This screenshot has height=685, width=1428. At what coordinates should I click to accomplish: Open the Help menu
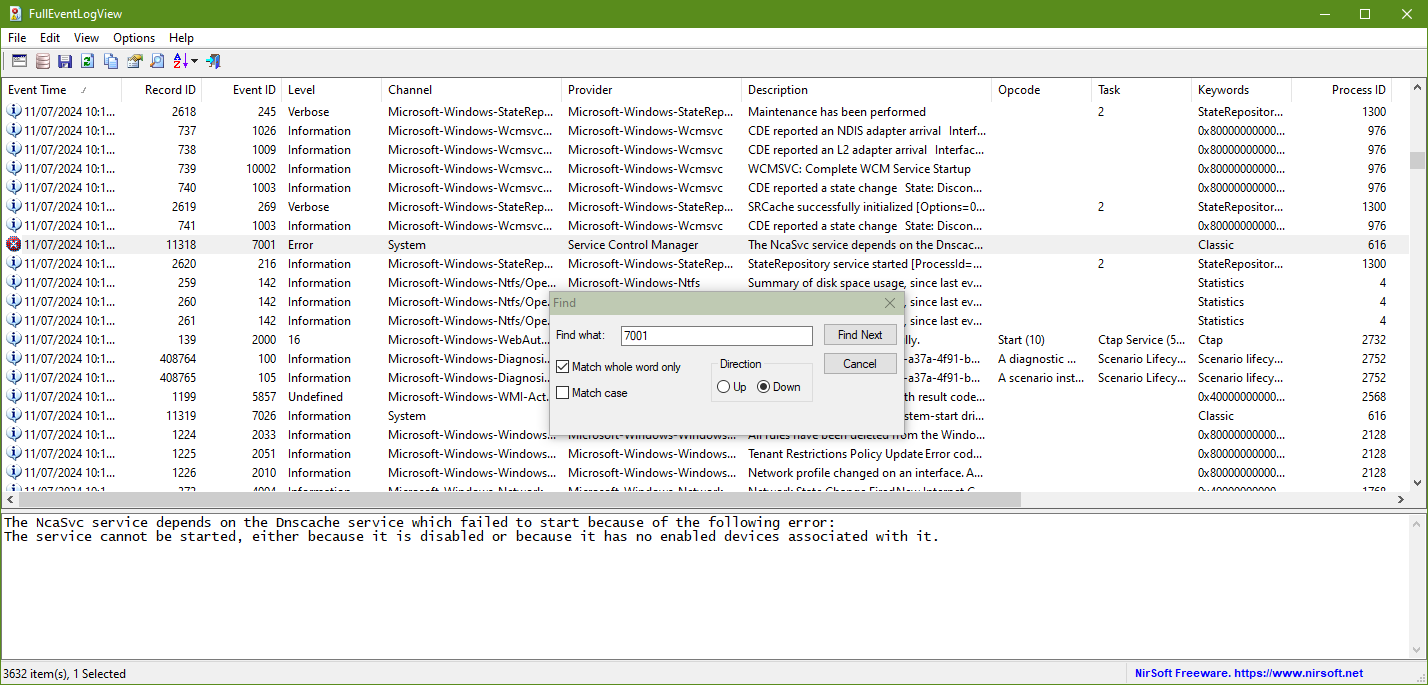coord(181,38)
